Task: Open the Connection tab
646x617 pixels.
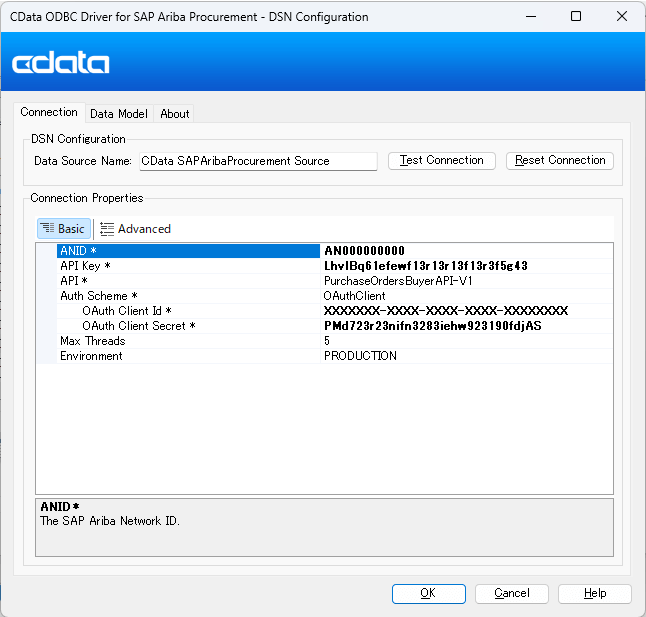Action: (x=49, y=112)
